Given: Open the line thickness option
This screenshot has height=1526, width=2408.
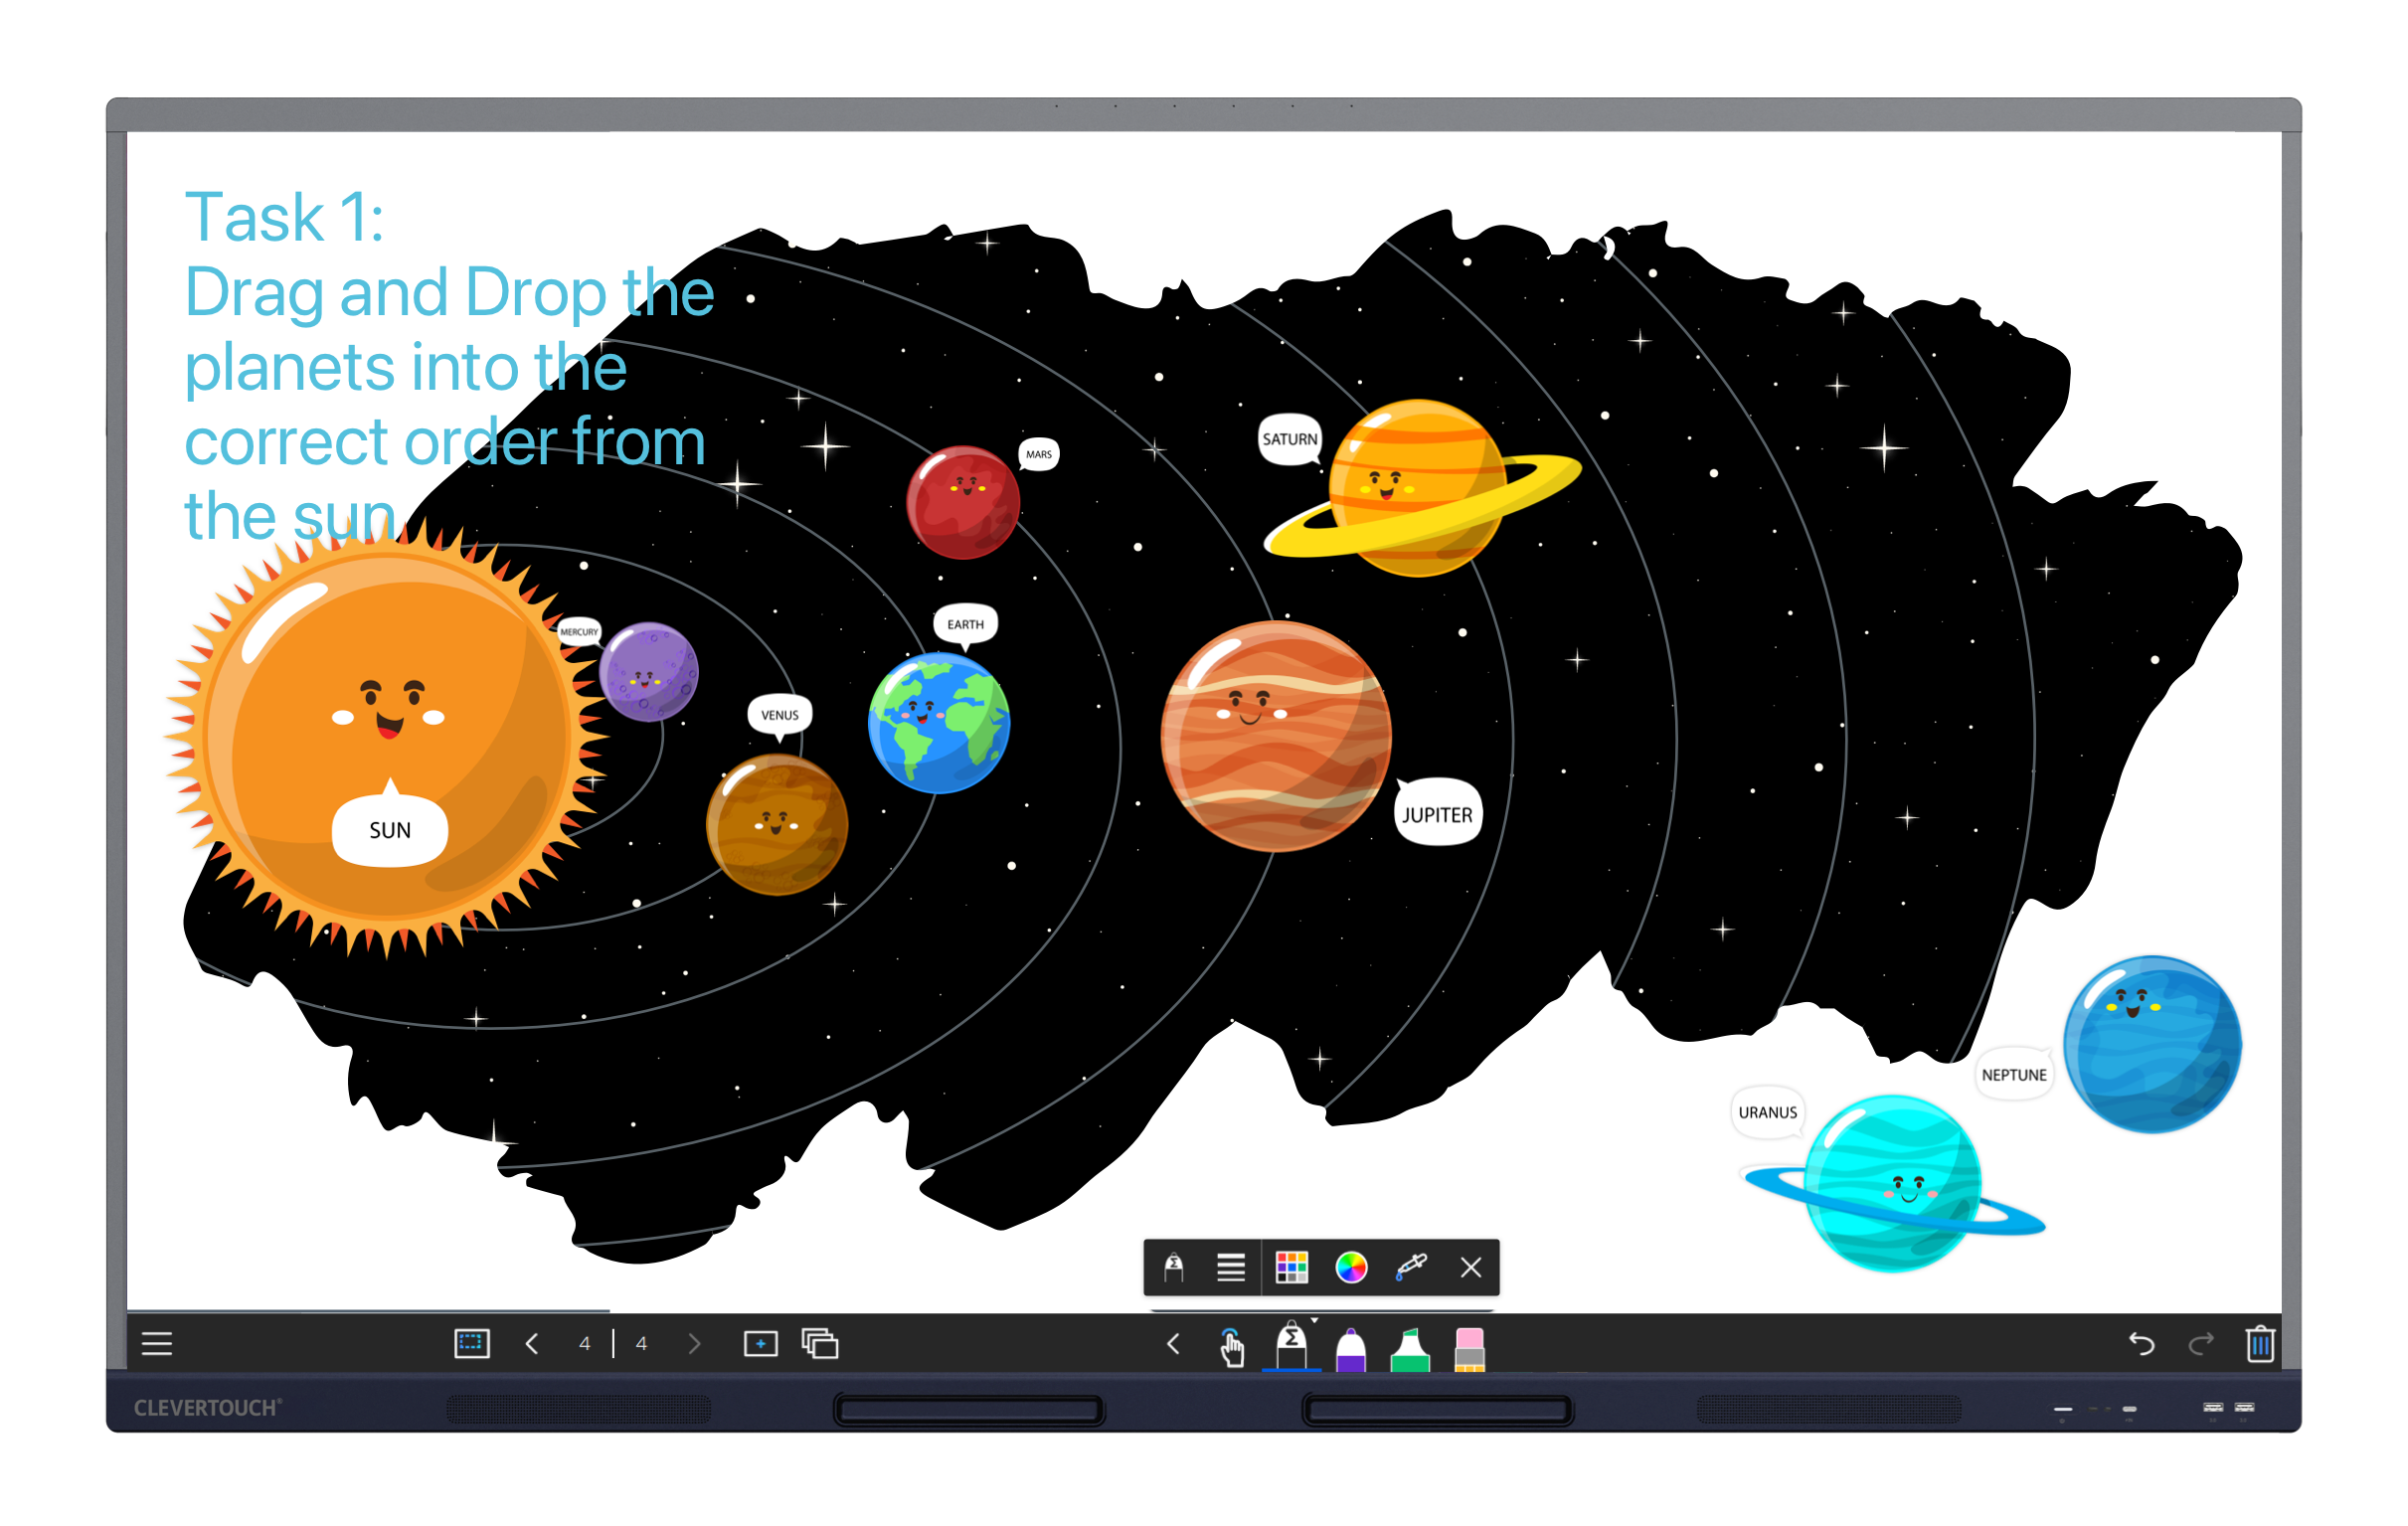Looking at the screenshot, I should coord(1231,1267).
